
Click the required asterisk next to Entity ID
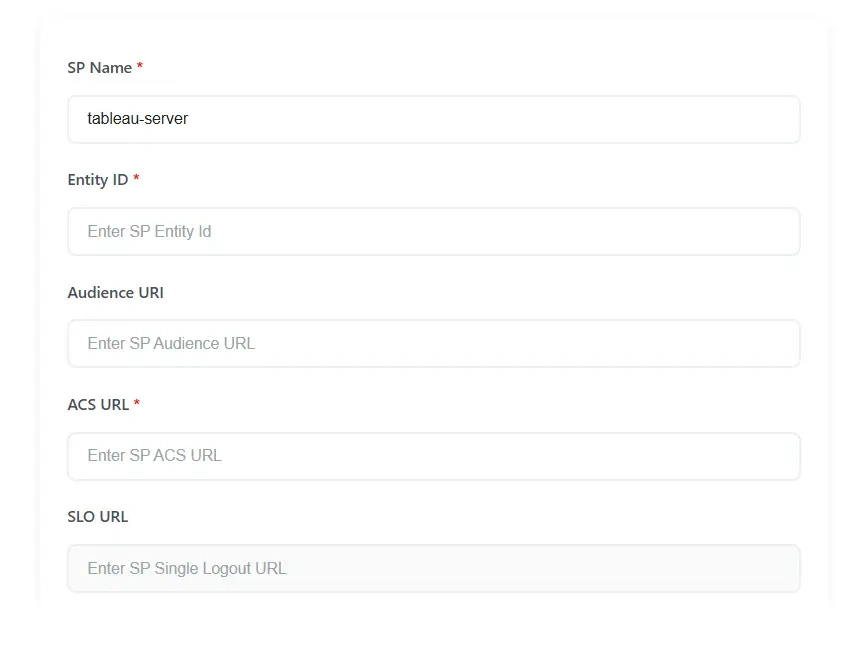coord(134,178)
